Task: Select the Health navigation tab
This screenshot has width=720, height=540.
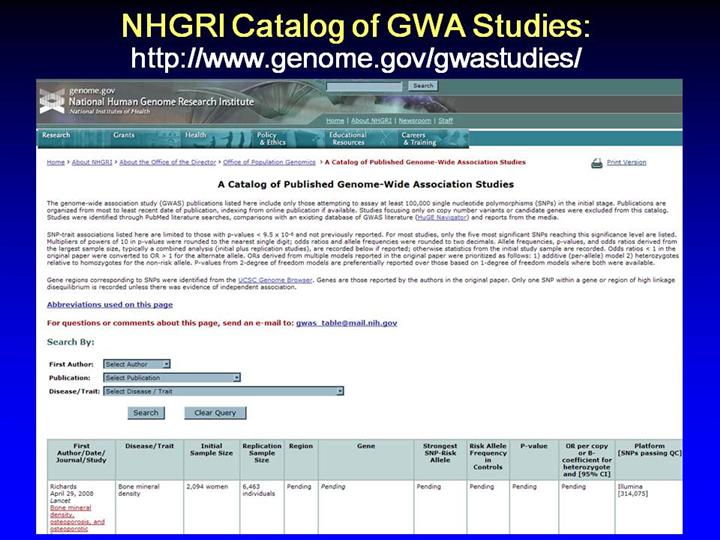Action: click(x=196, y=135)
